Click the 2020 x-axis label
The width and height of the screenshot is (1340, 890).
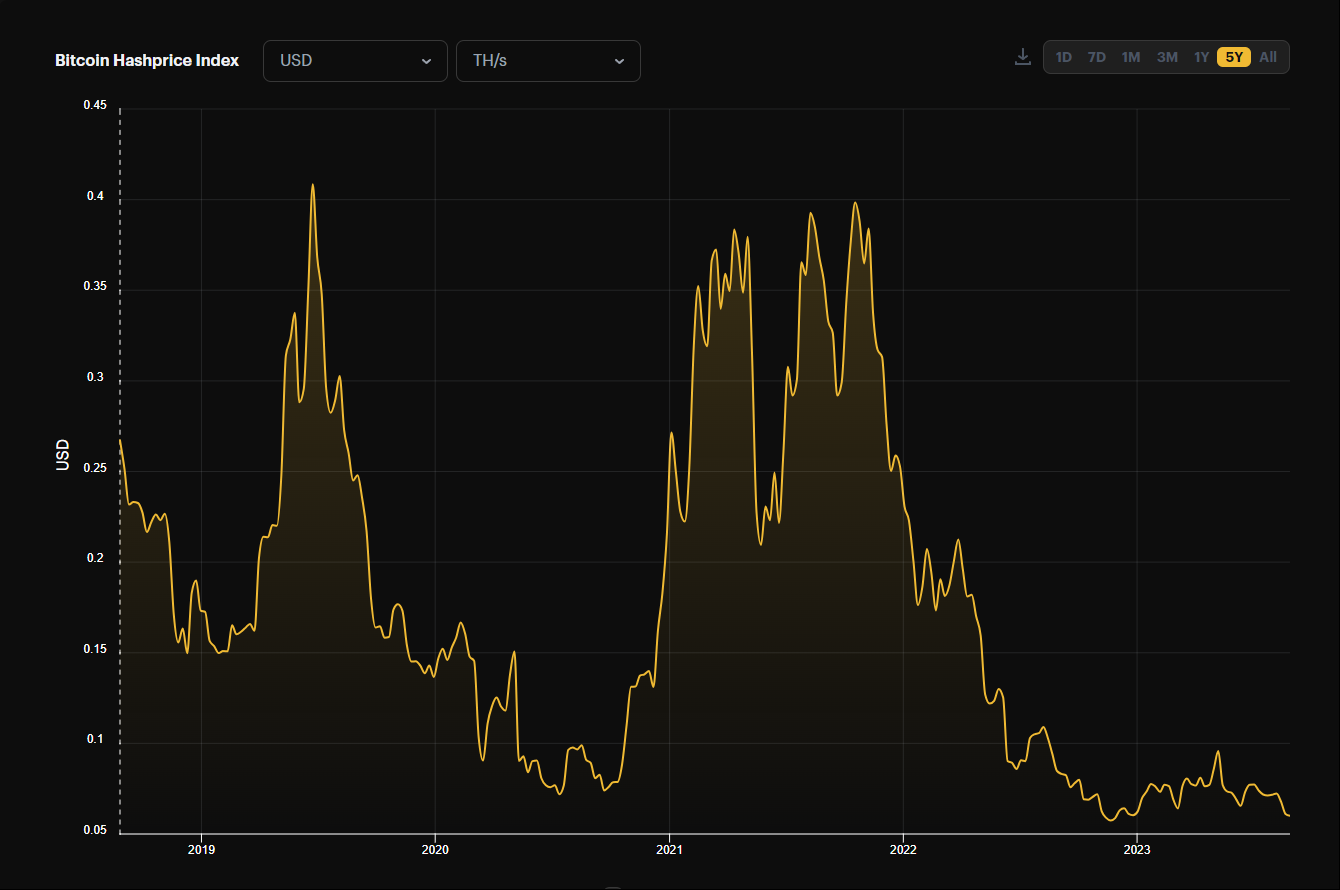click(x=435, y=850)
